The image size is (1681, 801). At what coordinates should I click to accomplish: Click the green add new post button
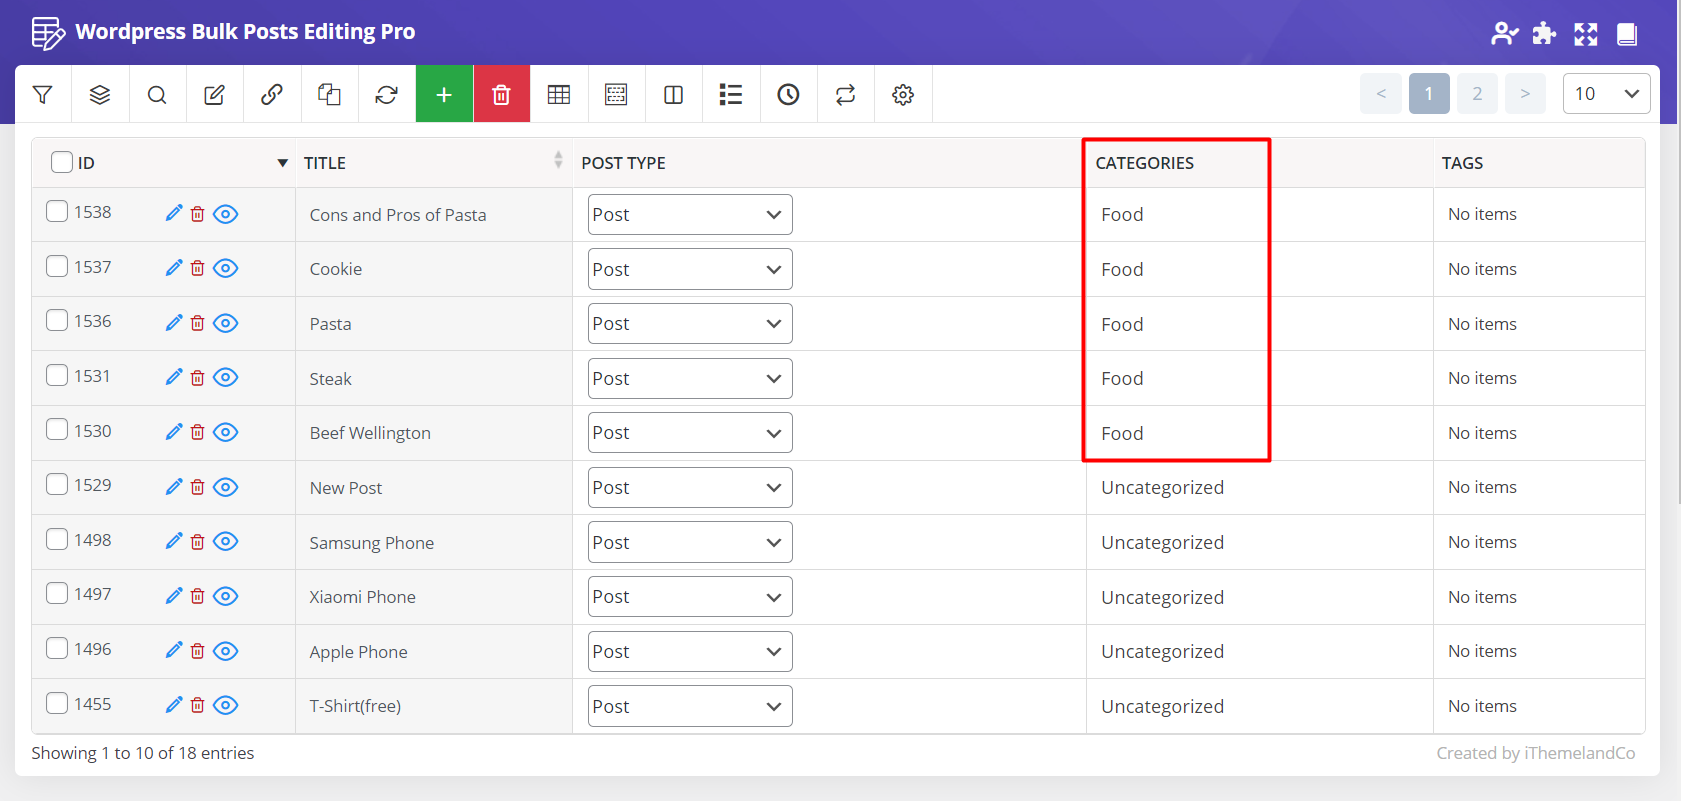pyautogui.click(x=444, y=95)
